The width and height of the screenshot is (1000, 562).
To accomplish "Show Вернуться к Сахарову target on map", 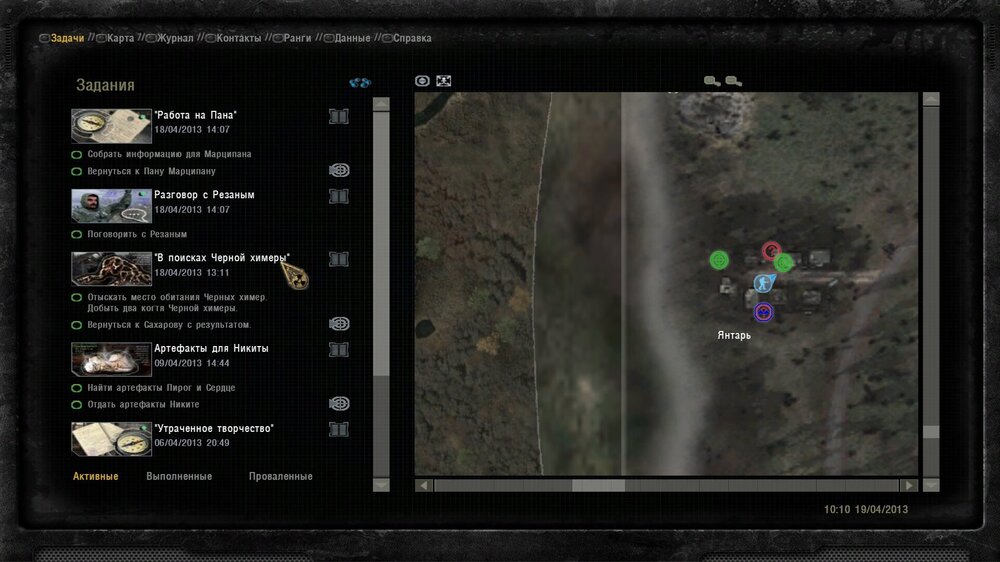I will pyautogui.click(x=339, y=324).
